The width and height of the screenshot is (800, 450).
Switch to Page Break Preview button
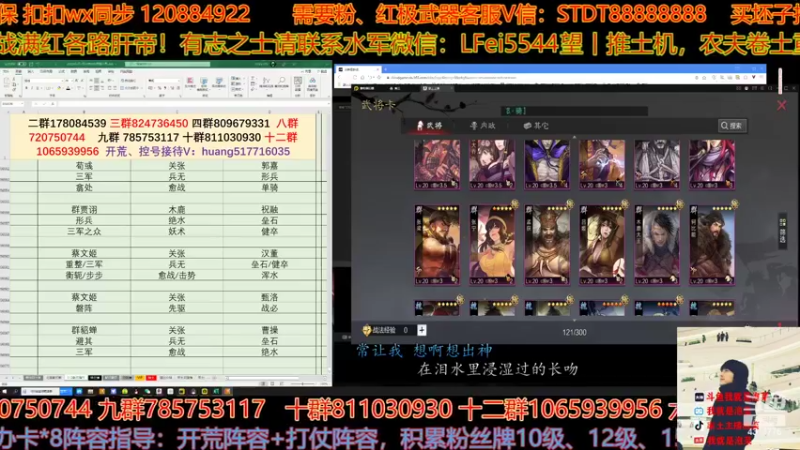[x=282, y=383]
